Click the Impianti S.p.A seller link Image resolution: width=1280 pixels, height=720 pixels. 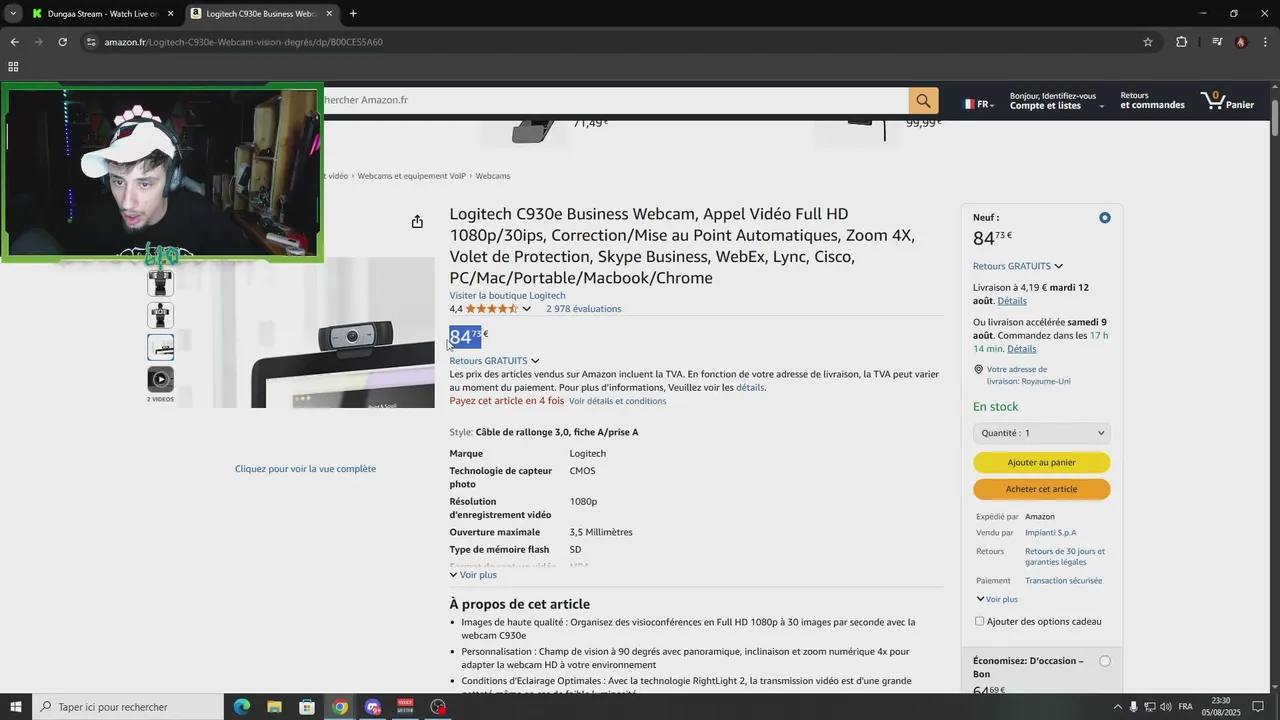pos(1050,533)
